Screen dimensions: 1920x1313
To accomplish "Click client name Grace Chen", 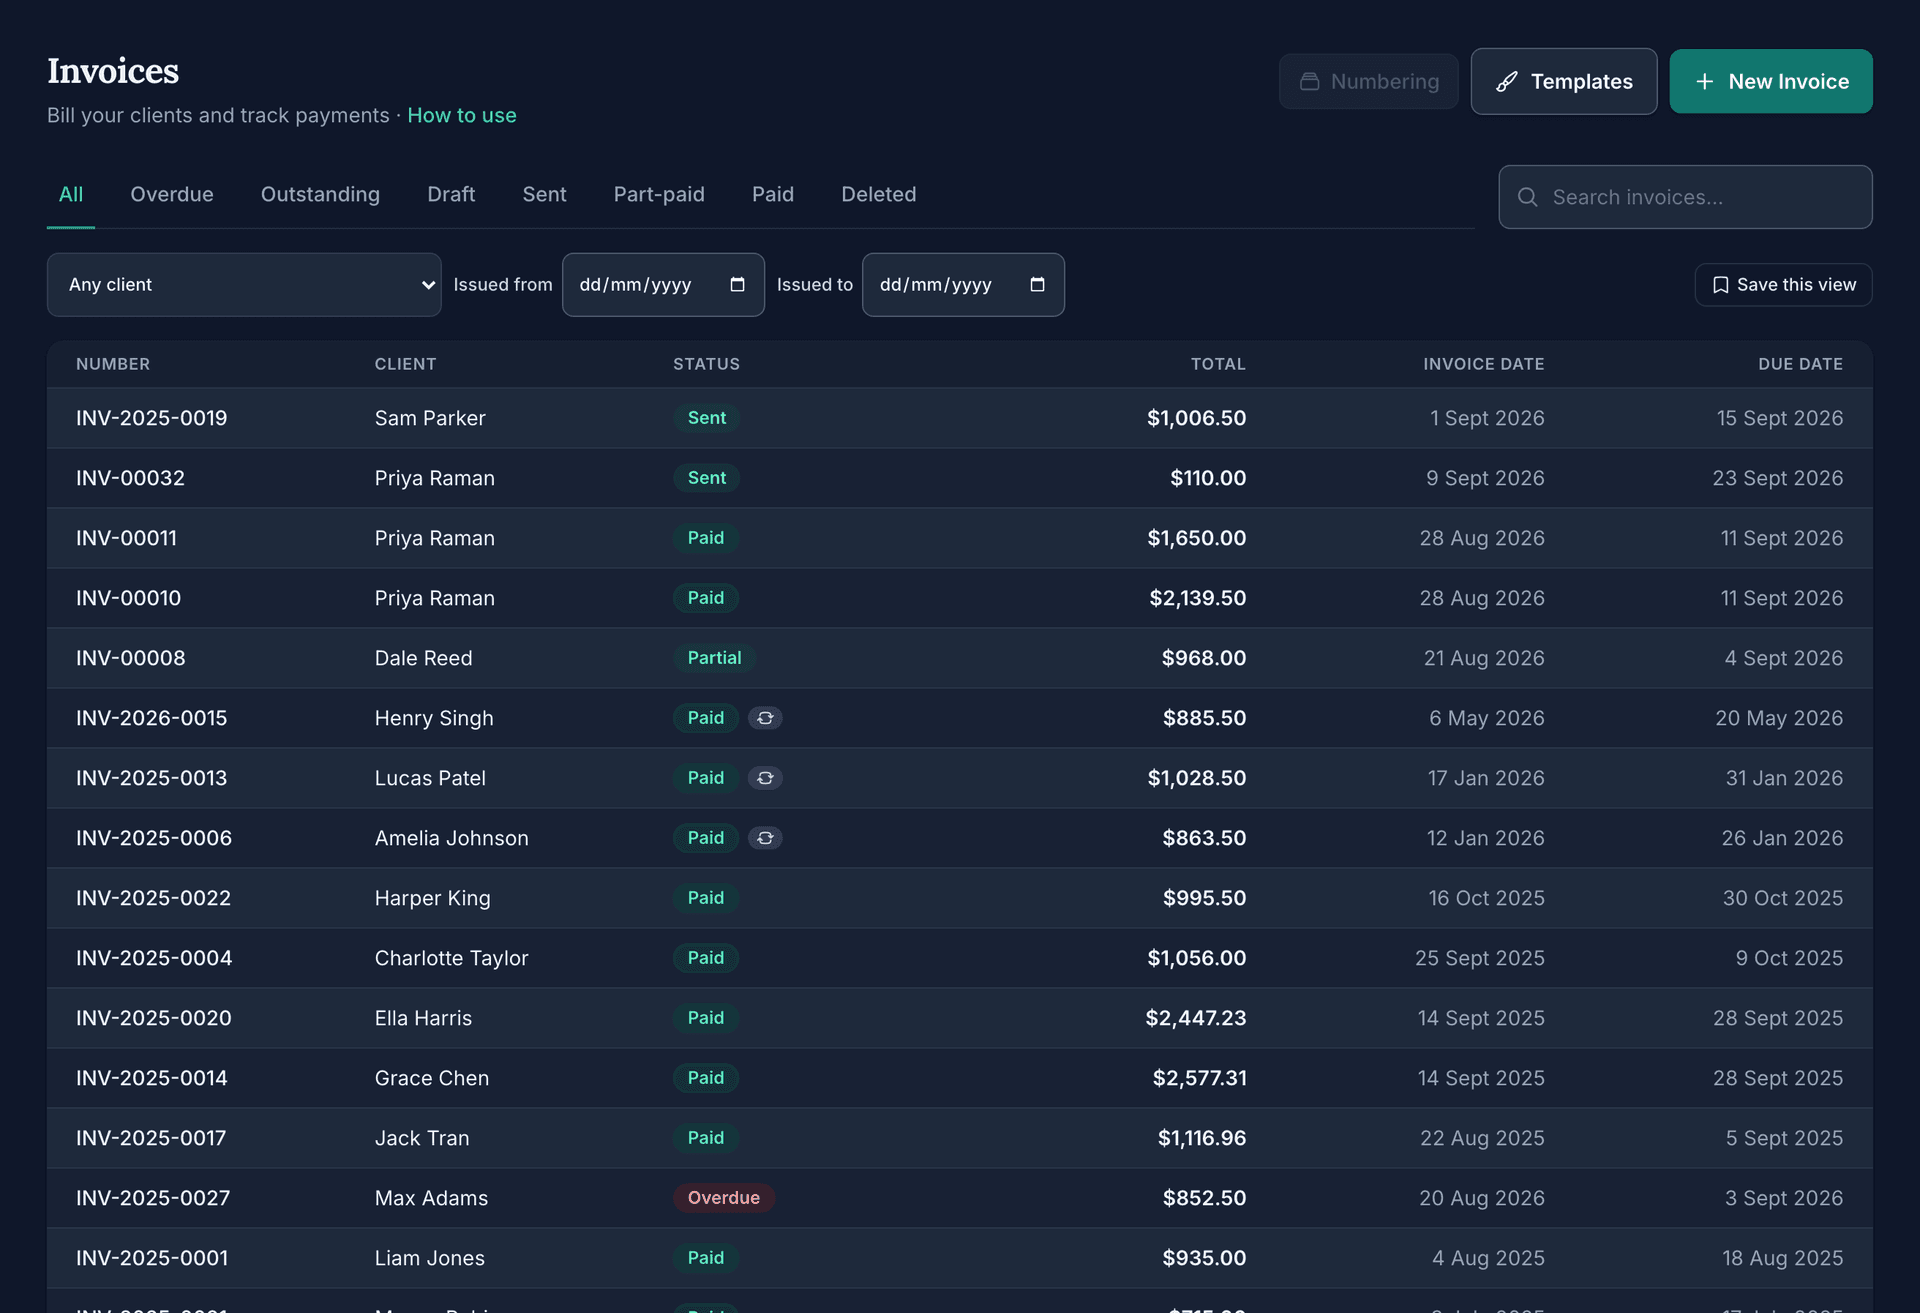I will tap(432, 1078).
